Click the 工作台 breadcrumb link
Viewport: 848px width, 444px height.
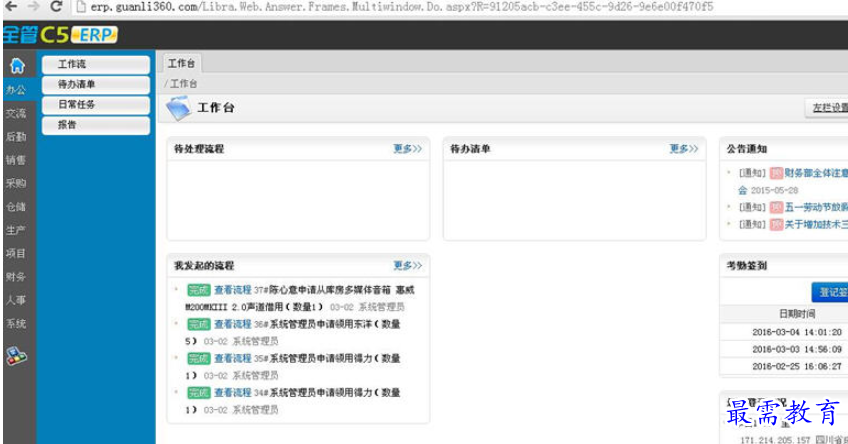coord(184,83)
